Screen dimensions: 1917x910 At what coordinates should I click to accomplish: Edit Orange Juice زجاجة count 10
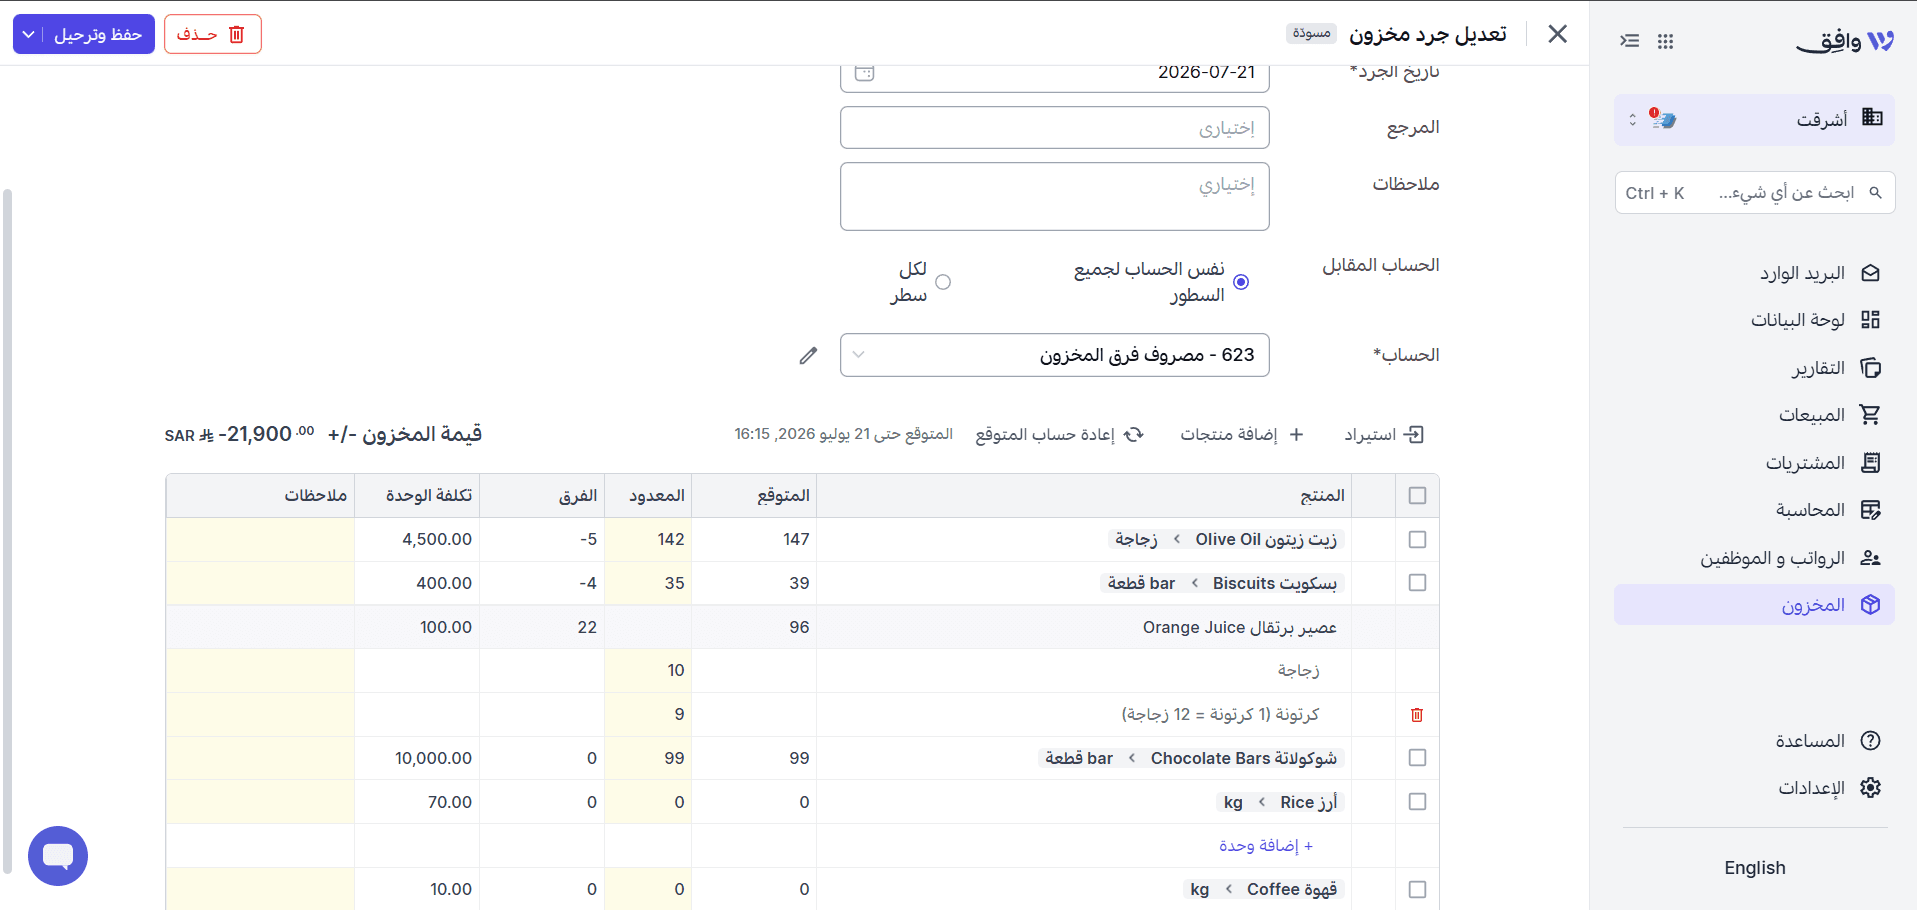pos(648,670)
